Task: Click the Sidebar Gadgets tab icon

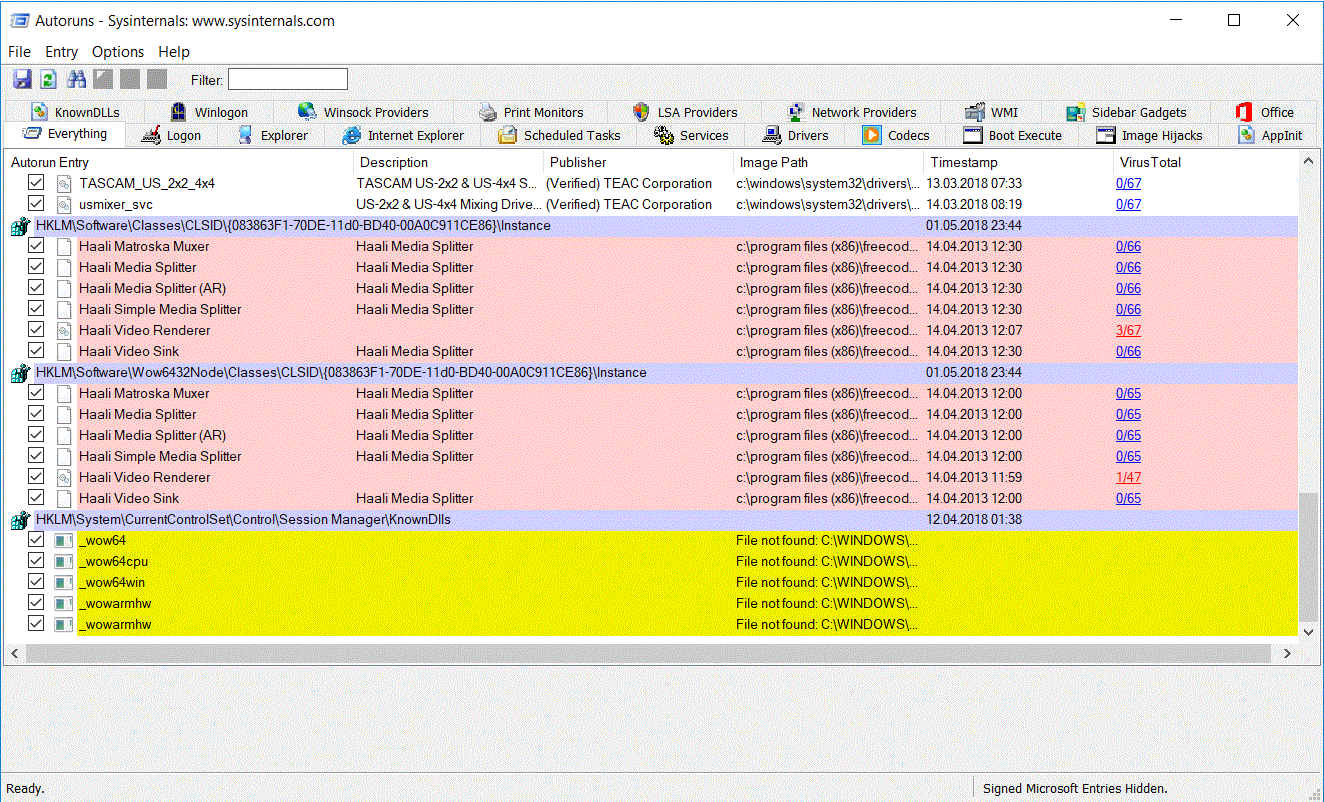Action: pos(1075,112)
